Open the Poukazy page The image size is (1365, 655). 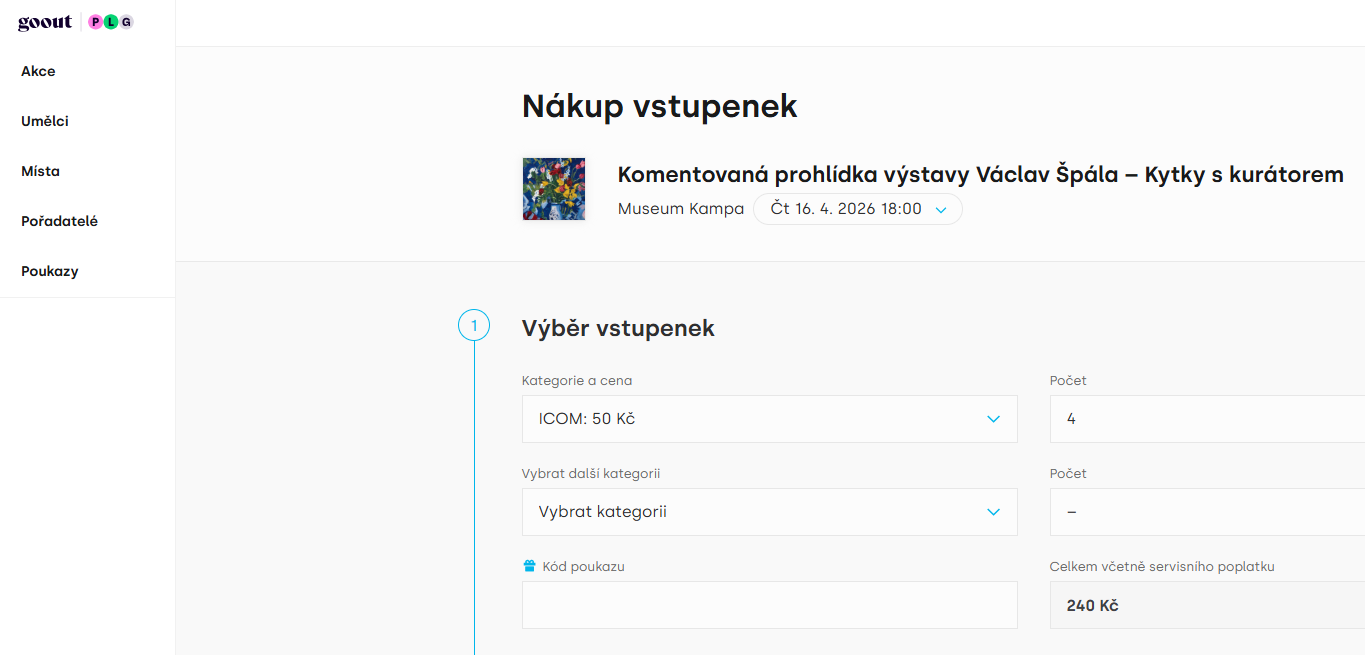click(x=49, y=271)
